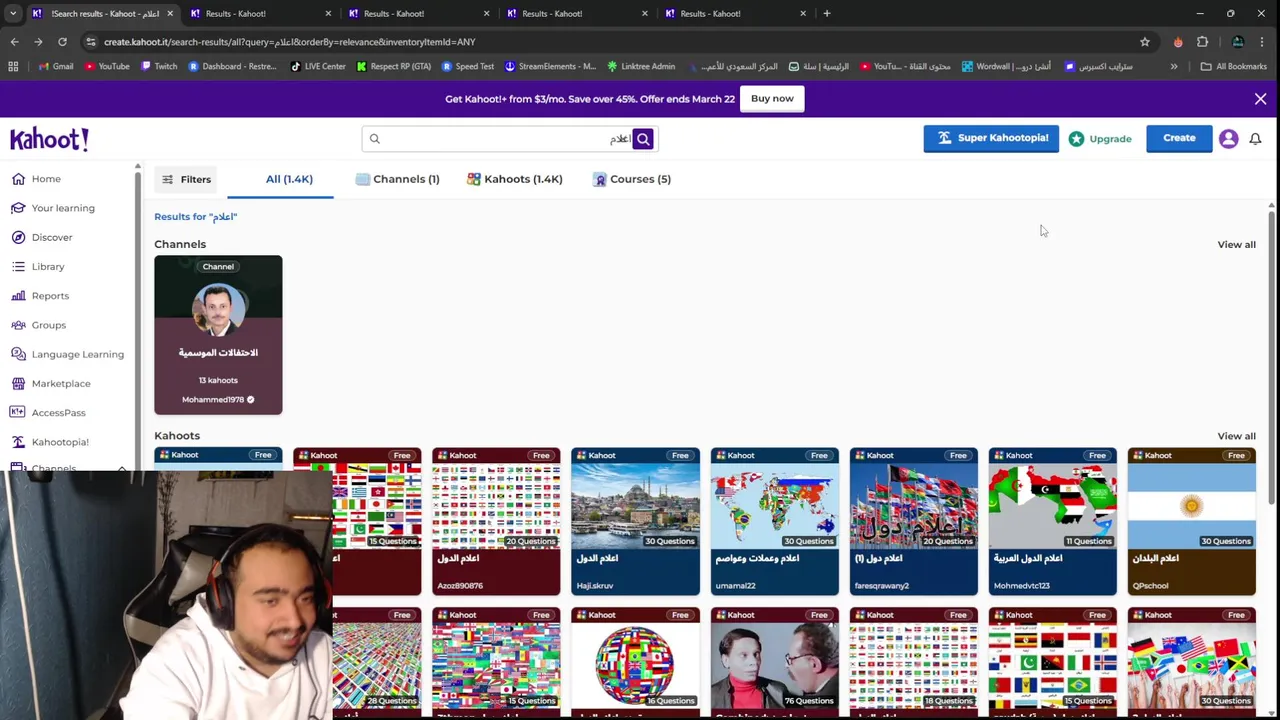Screen dimensions: 1280x720
Task: Open kahoot by Azoz890876
Action: (x=496, y=521)
